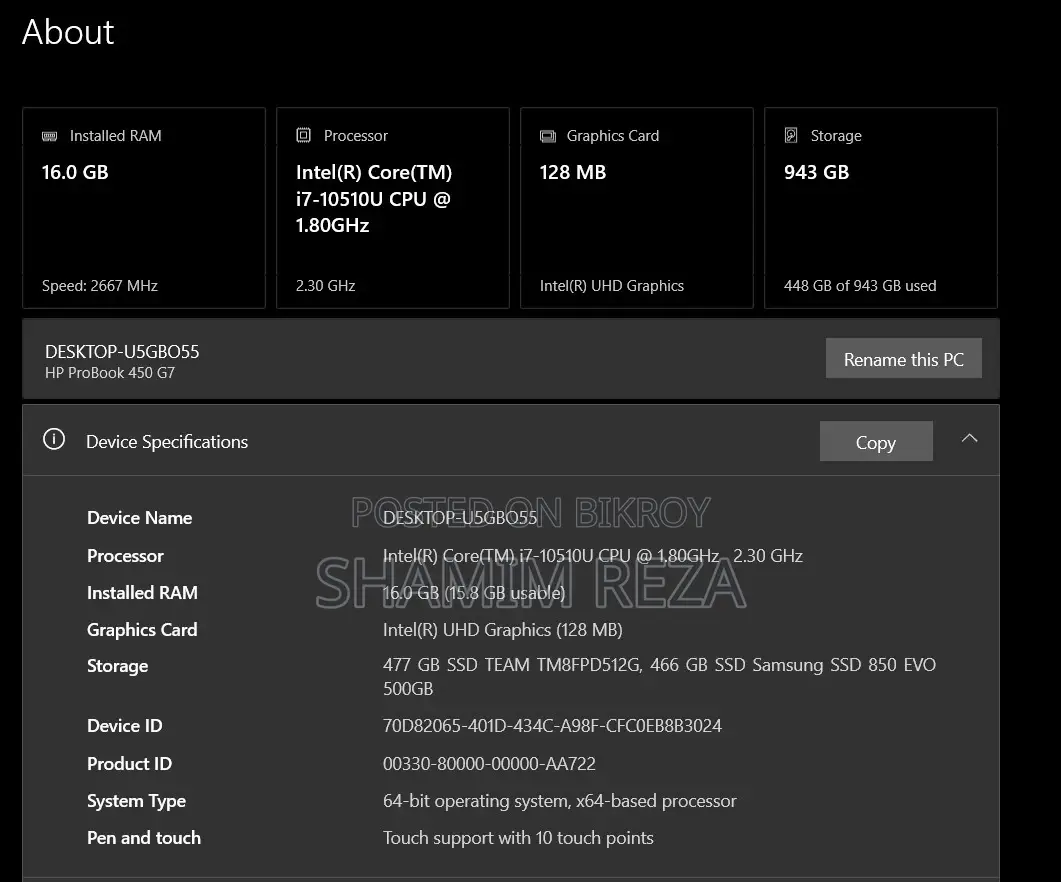Viewport: 1061px width, 882px height.
Task: Click the About page heading
Action: (68, 32)
